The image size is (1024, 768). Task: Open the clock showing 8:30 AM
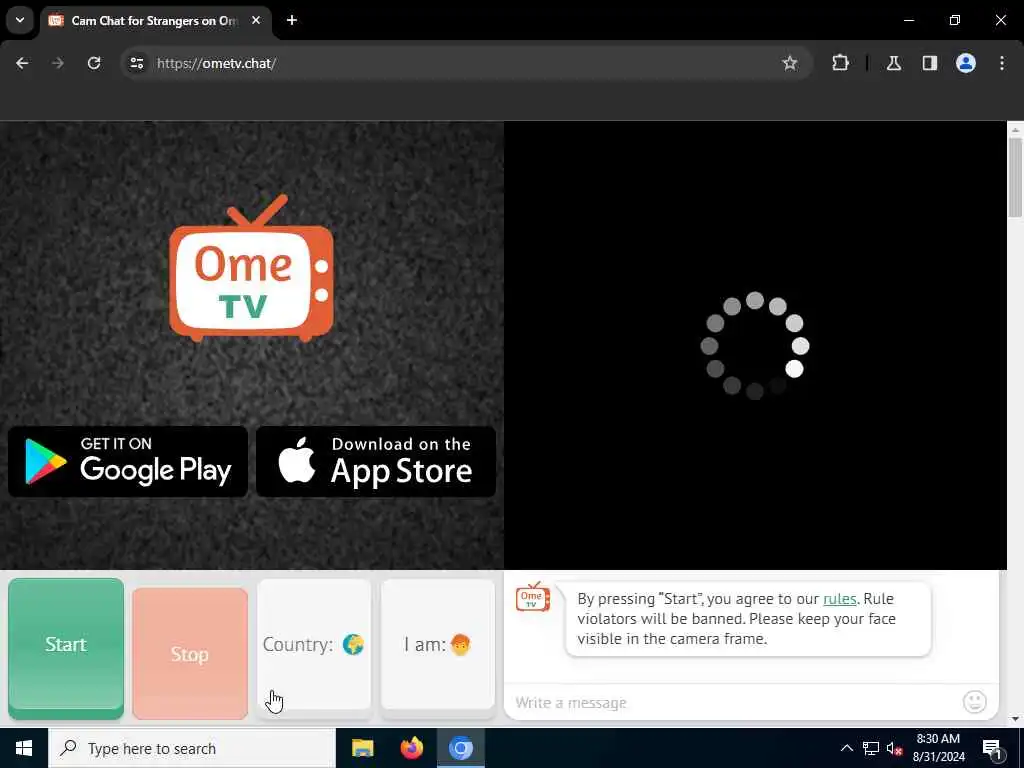(x=938, y=748)
